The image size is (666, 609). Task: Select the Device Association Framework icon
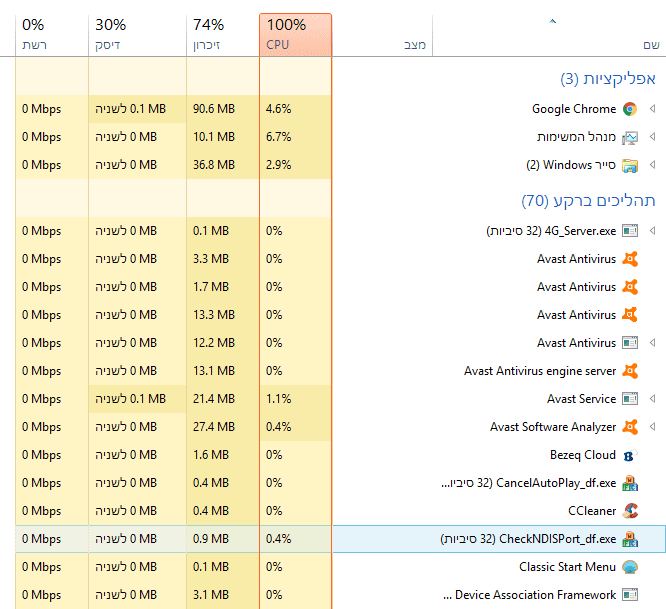[629, 595]
